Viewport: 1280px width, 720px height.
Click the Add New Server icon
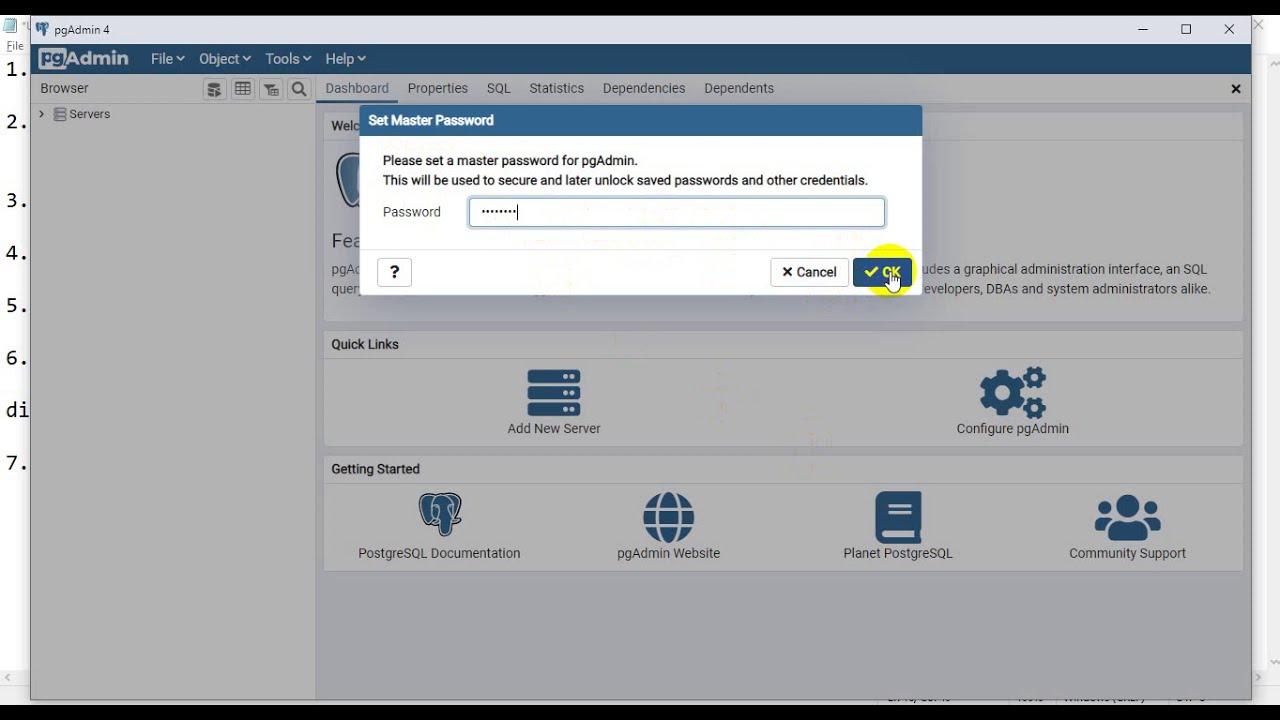coord(554,393)
